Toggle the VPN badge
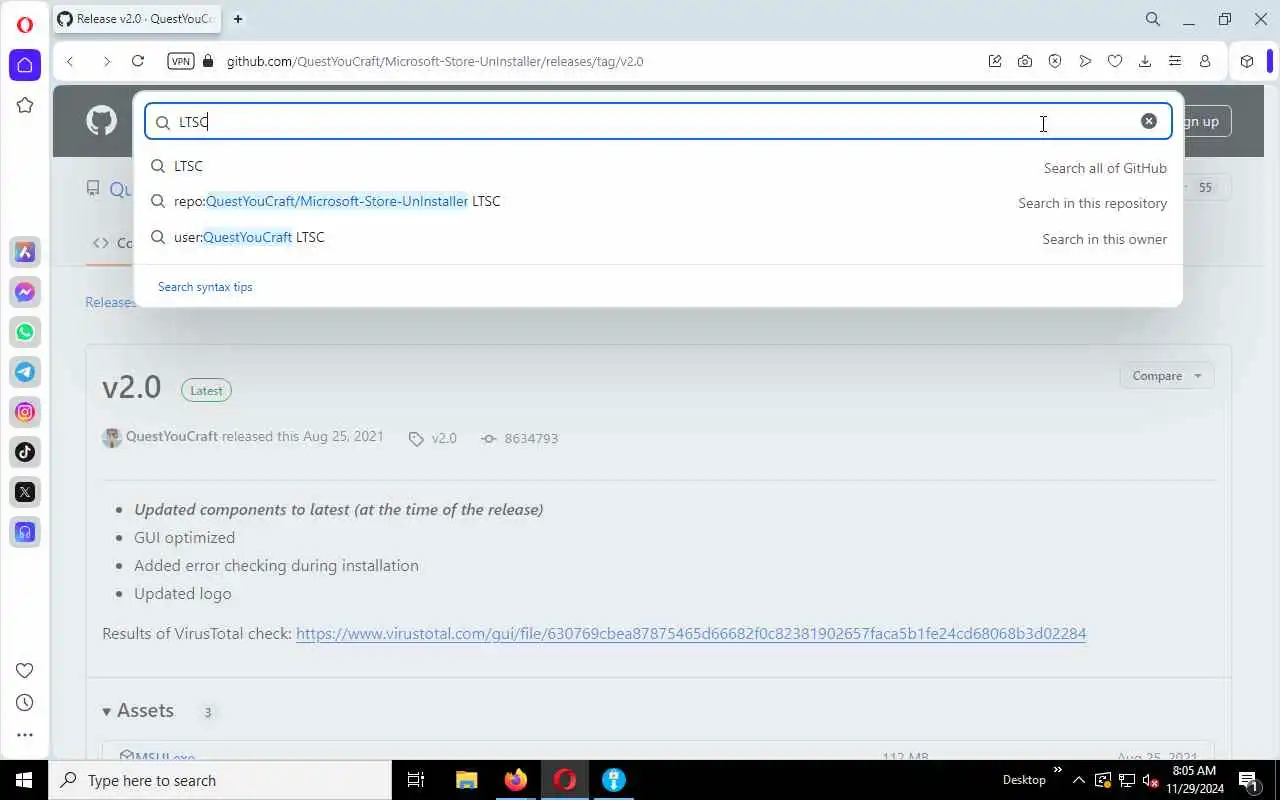1280x800 pixels. click(180, 61)
